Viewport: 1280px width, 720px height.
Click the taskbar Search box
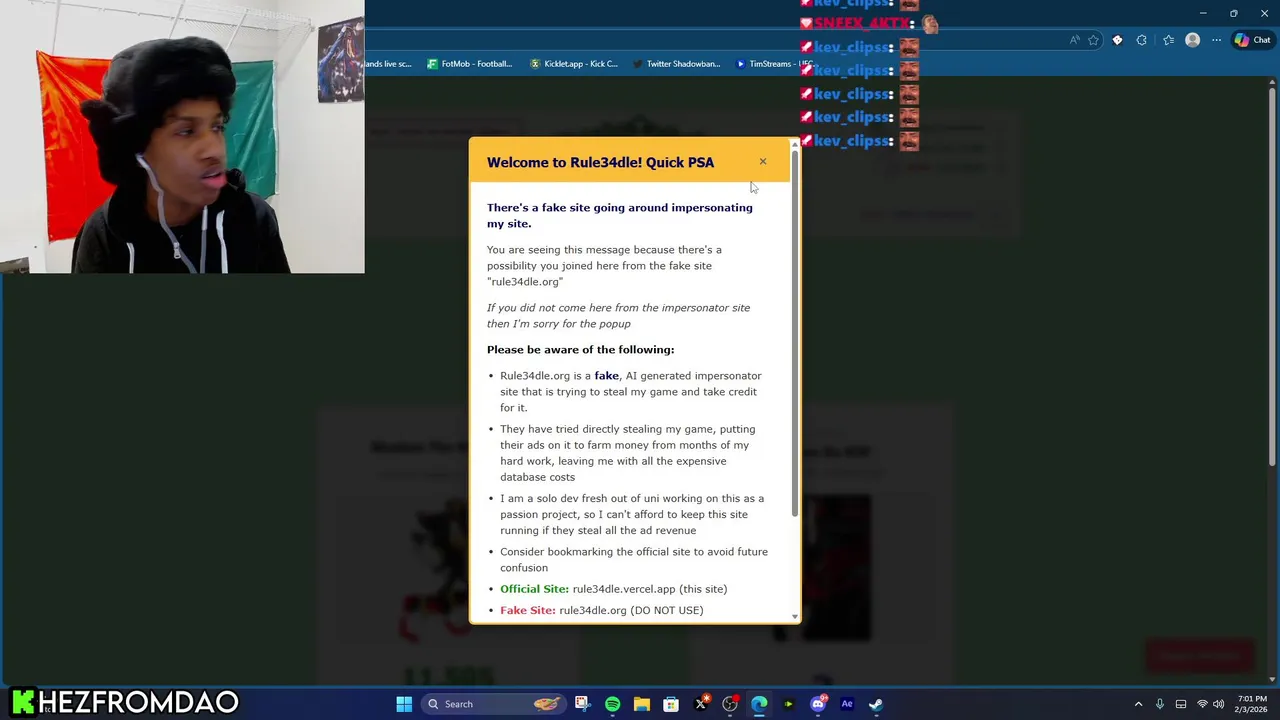pos(494,704)
